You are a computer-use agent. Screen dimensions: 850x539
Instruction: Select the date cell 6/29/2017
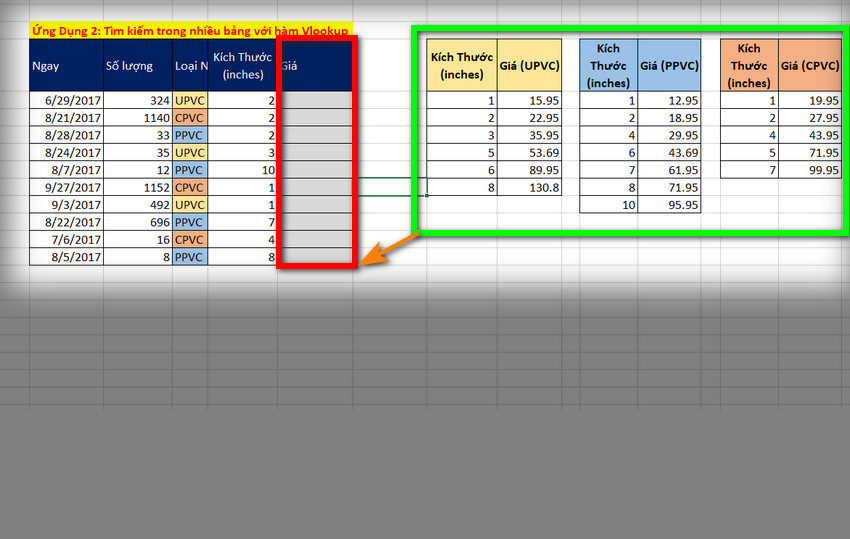[65, 100]
